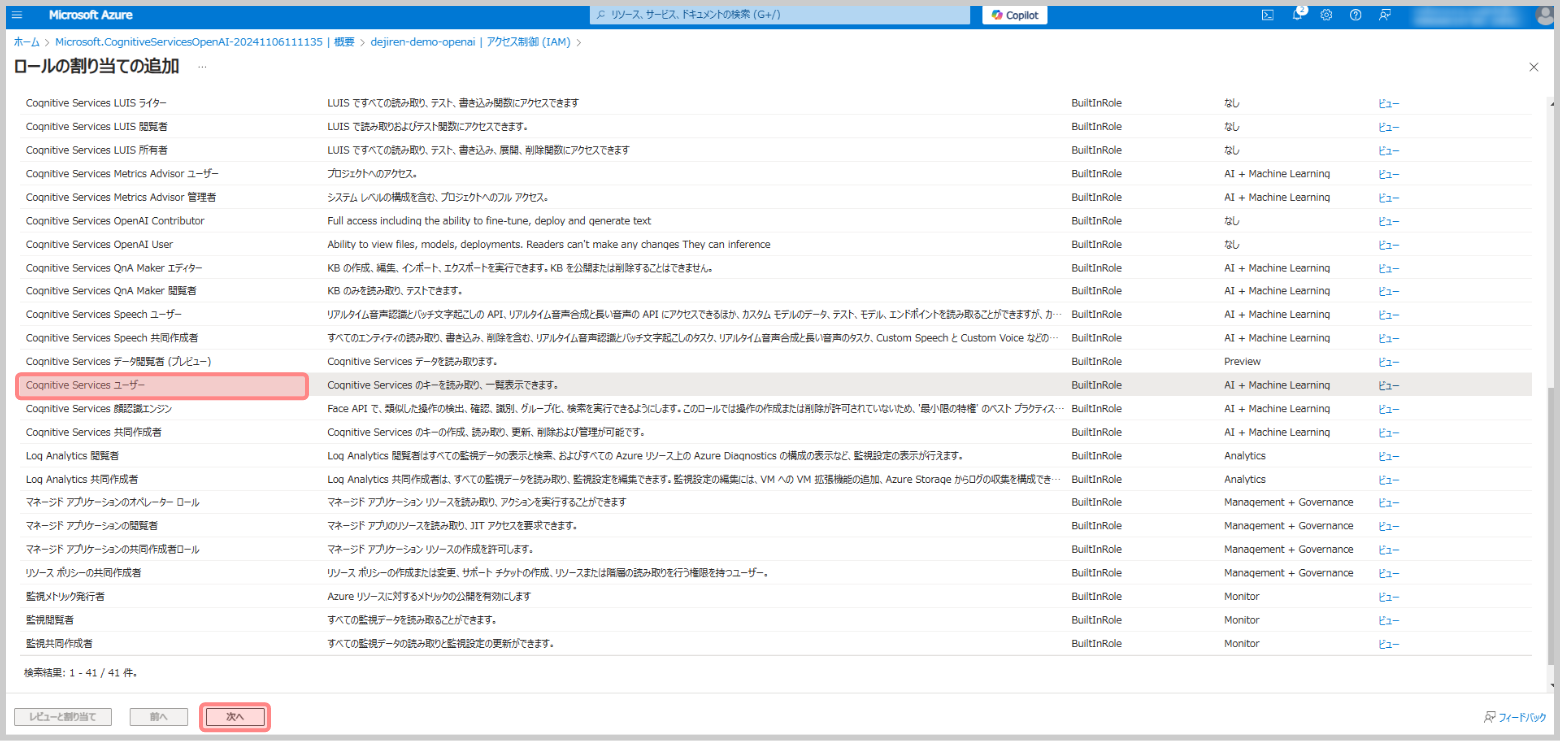The width and height of the screenshot is (1560, 741).
Task: Select Cognitive Services LUIS 閲覧者 role
Action: [x=97, y=127]
